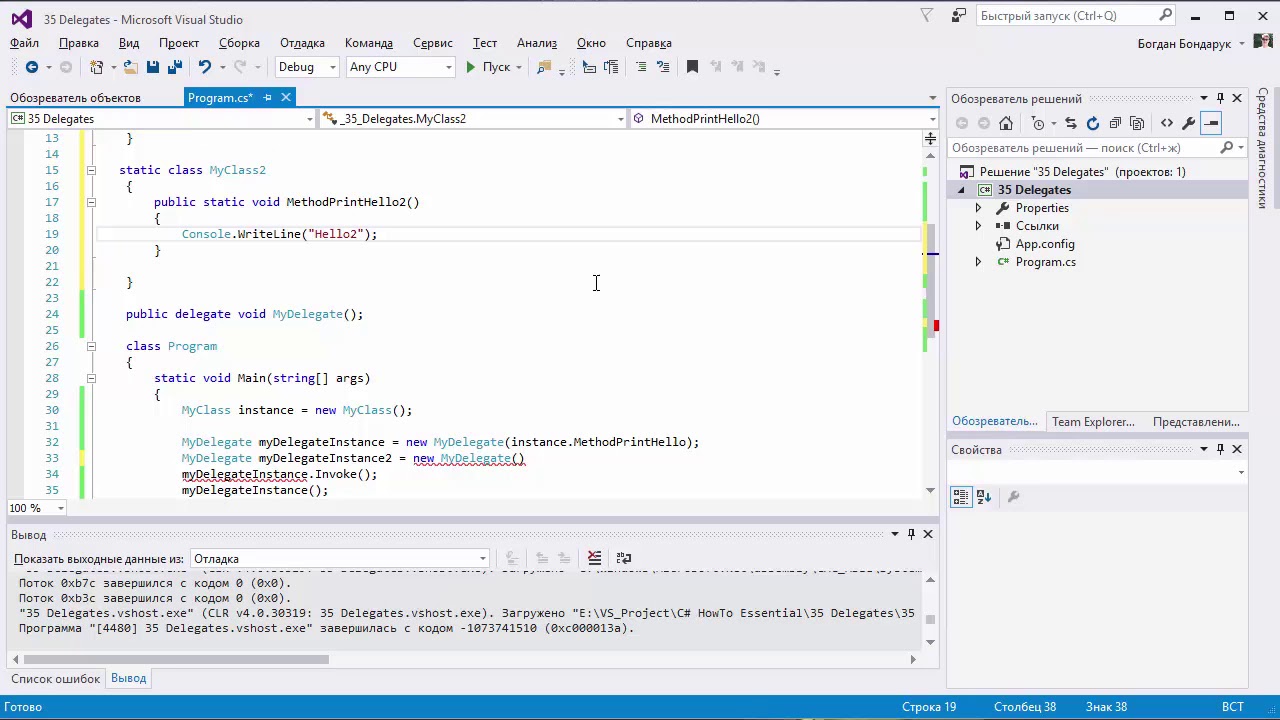
Task: Open Properties via the wrench toolbar icon
Action: tap(1189, 123)
